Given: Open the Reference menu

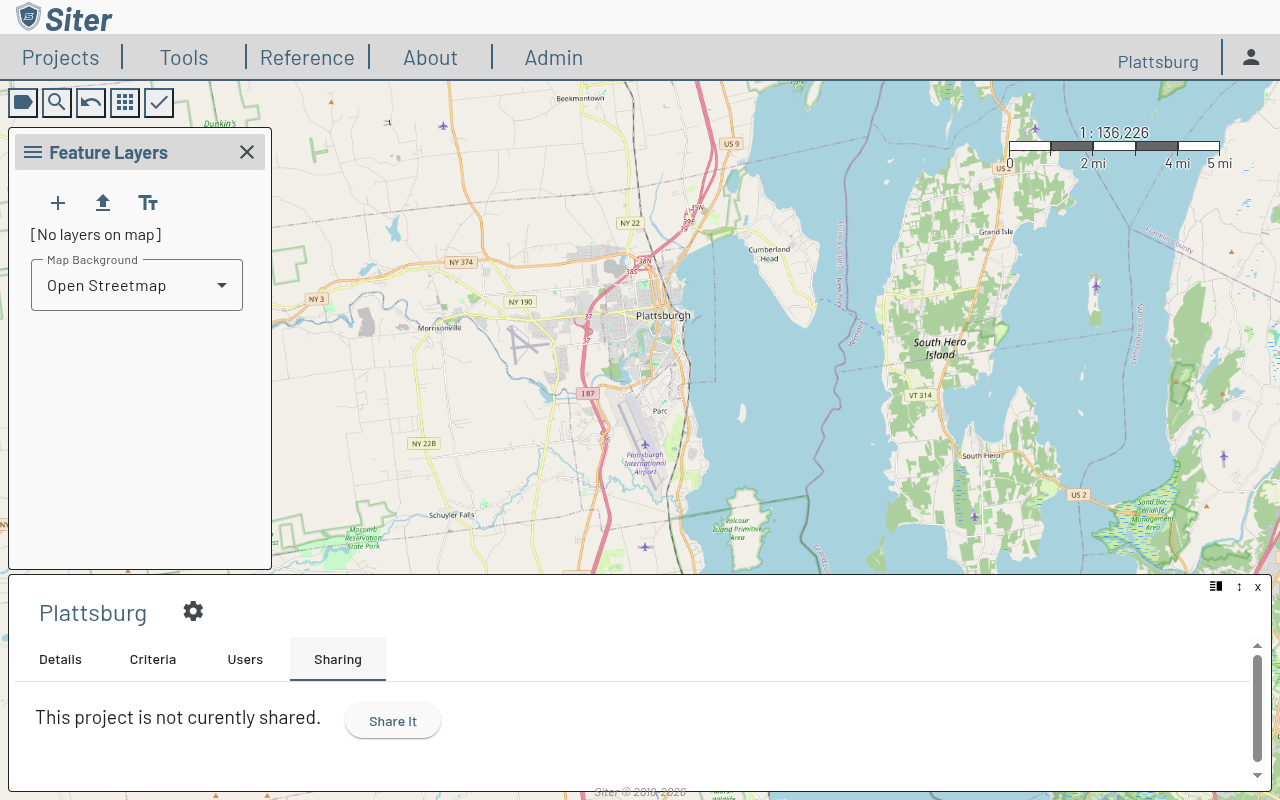Looking at the screenshot, I should pyautogui.click(x=307, y=58).
